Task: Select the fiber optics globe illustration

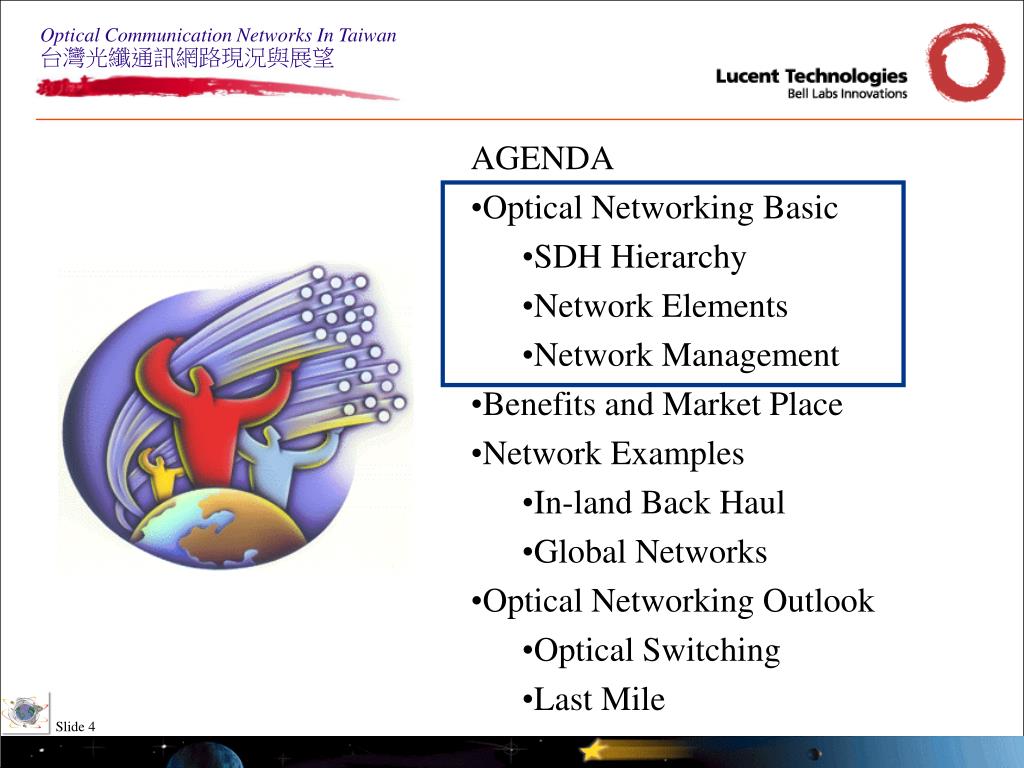Action: (x=234, y=417)
